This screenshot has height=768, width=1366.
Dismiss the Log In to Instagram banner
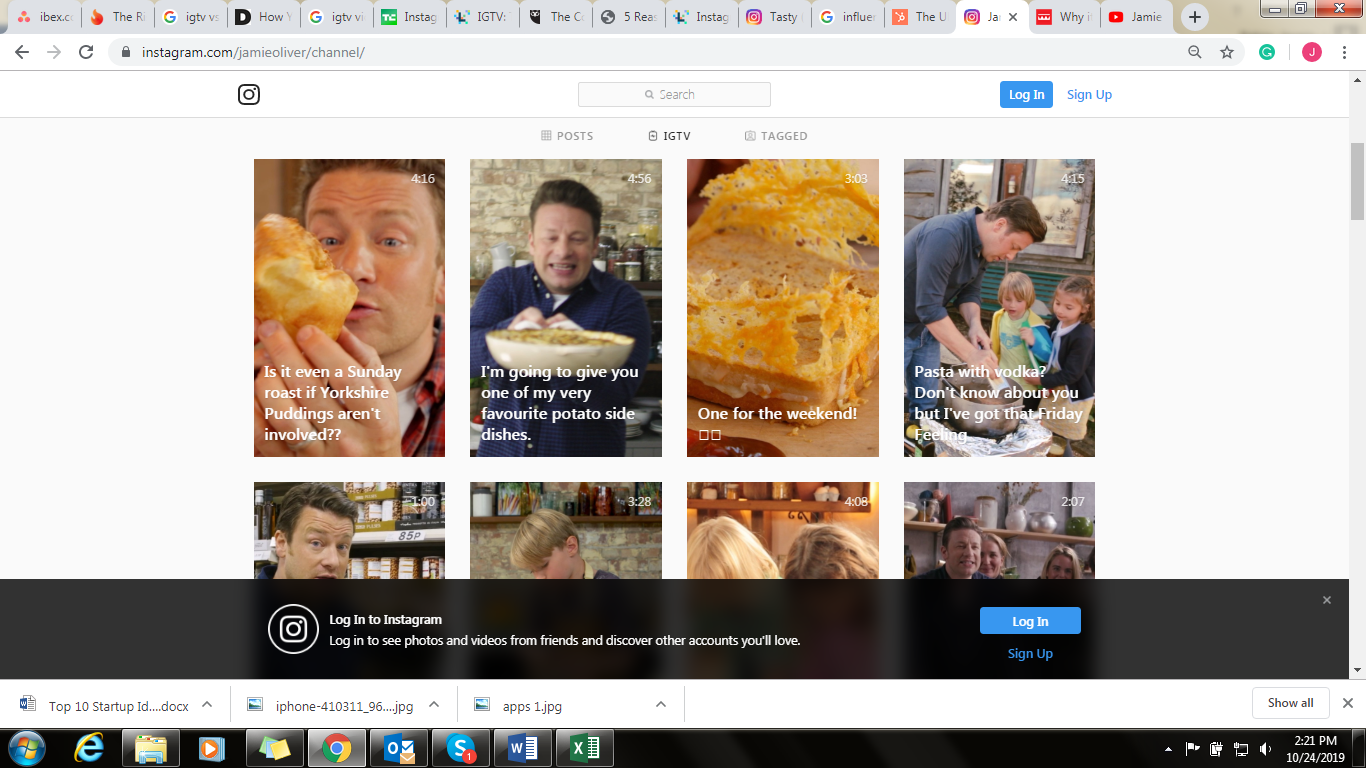1327,600
